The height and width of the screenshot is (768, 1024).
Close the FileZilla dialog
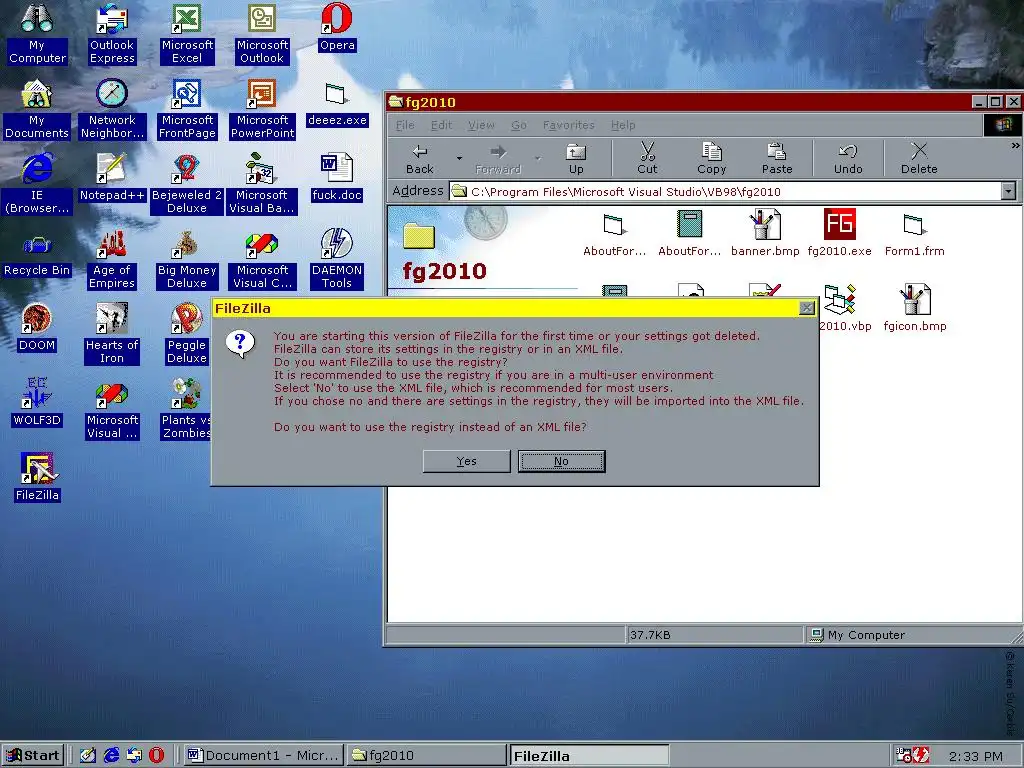(807, 308)
